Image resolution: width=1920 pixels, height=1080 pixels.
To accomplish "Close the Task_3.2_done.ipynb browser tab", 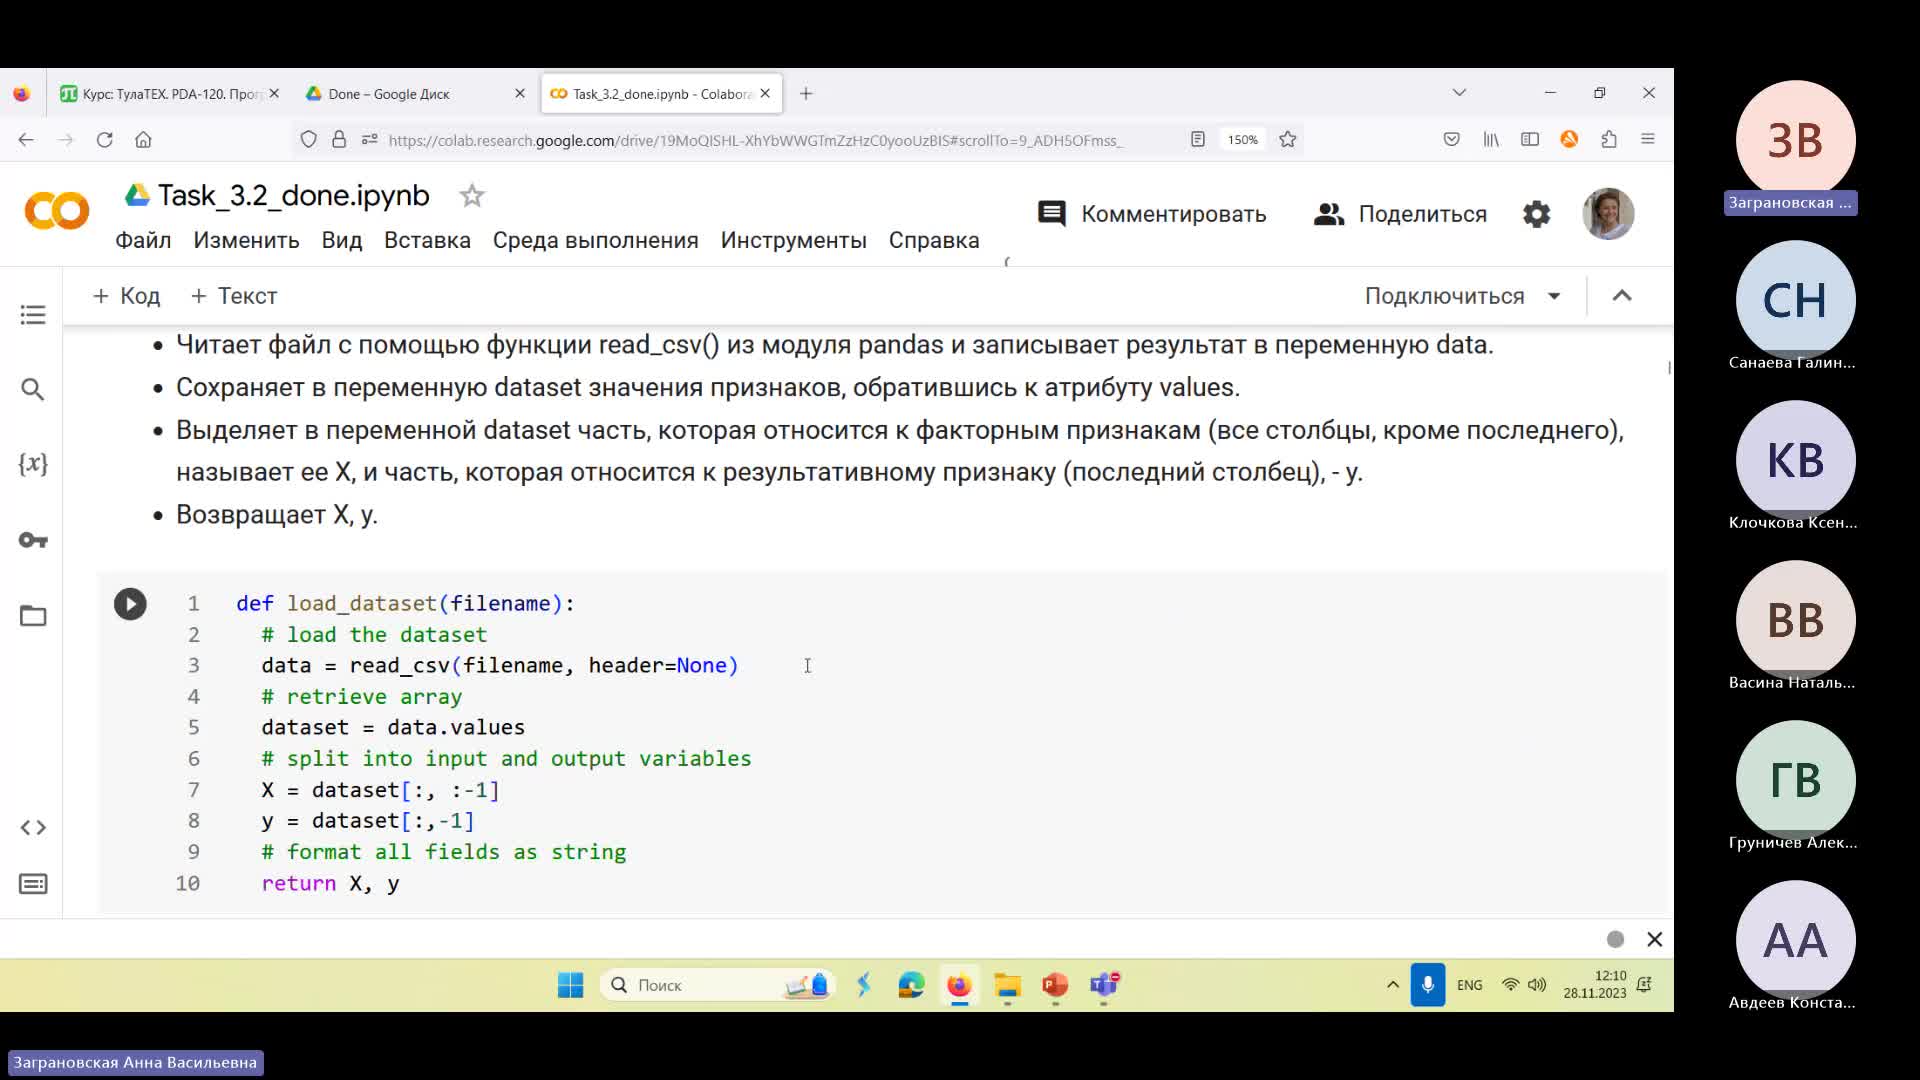I will click(765, 93).
